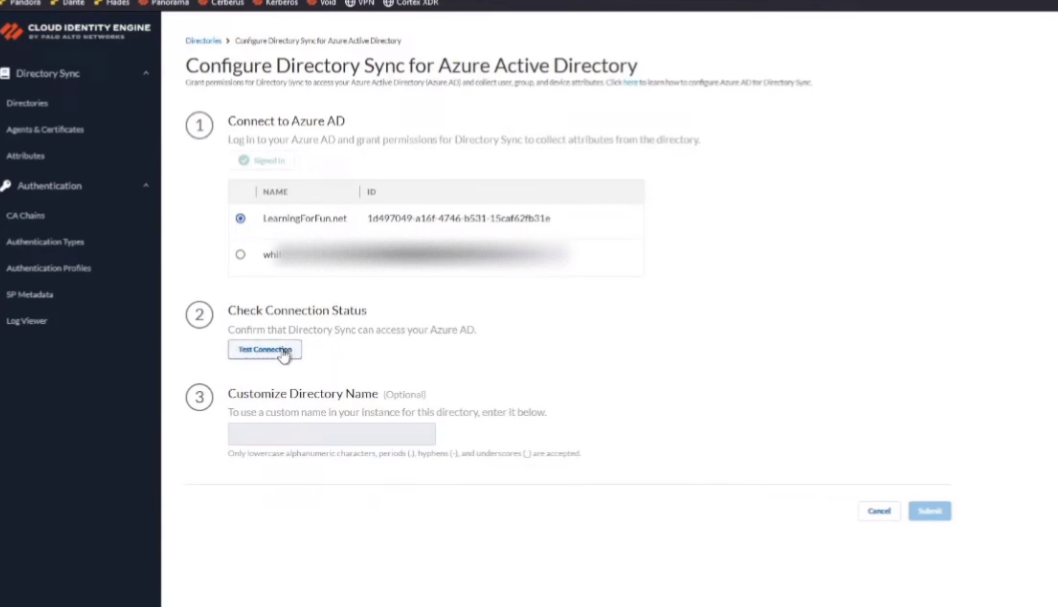Collapse the Directory Sync section chevron
This screenshot has height=607, width=1058.
[146, 73]
